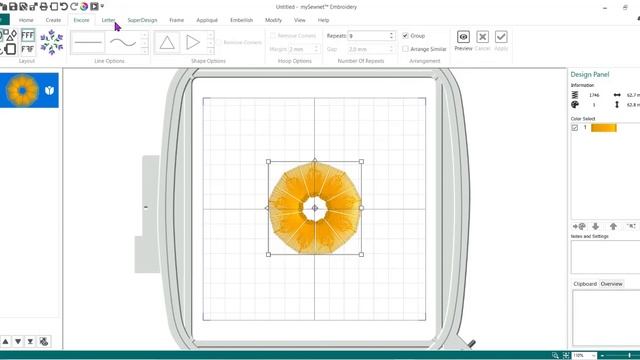640x360 pixels.
Task: Adjust the Gap stepper value
Action: coord(391,49)
